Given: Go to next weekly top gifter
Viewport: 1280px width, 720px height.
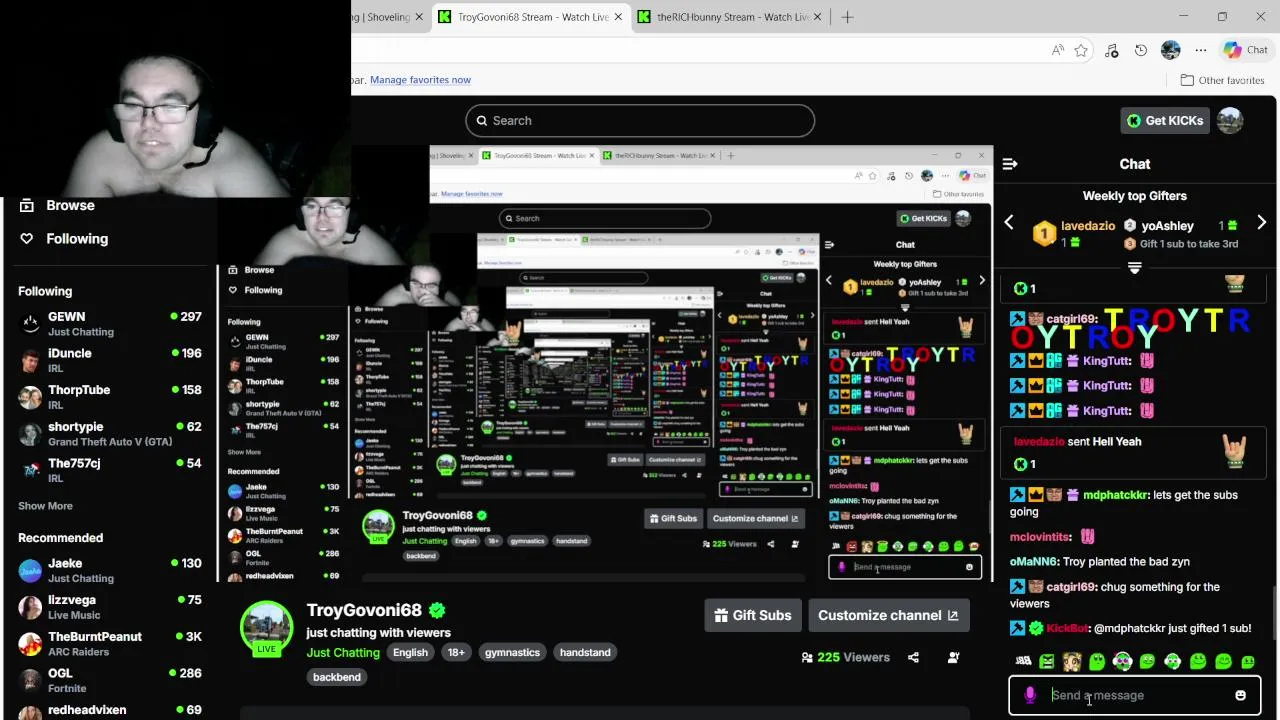Looking at the screenshot, I should [1261, 223].
